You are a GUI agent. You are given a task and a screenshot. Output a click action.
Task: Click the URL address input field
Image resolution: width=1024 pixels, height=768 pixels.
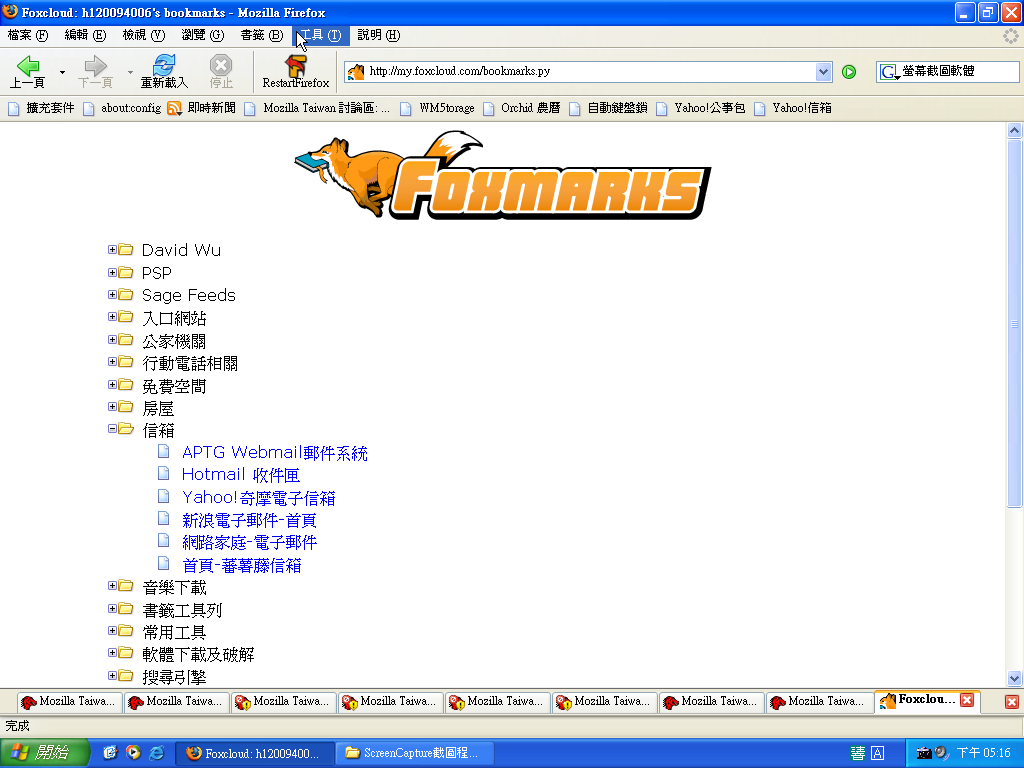coord(590,71)
